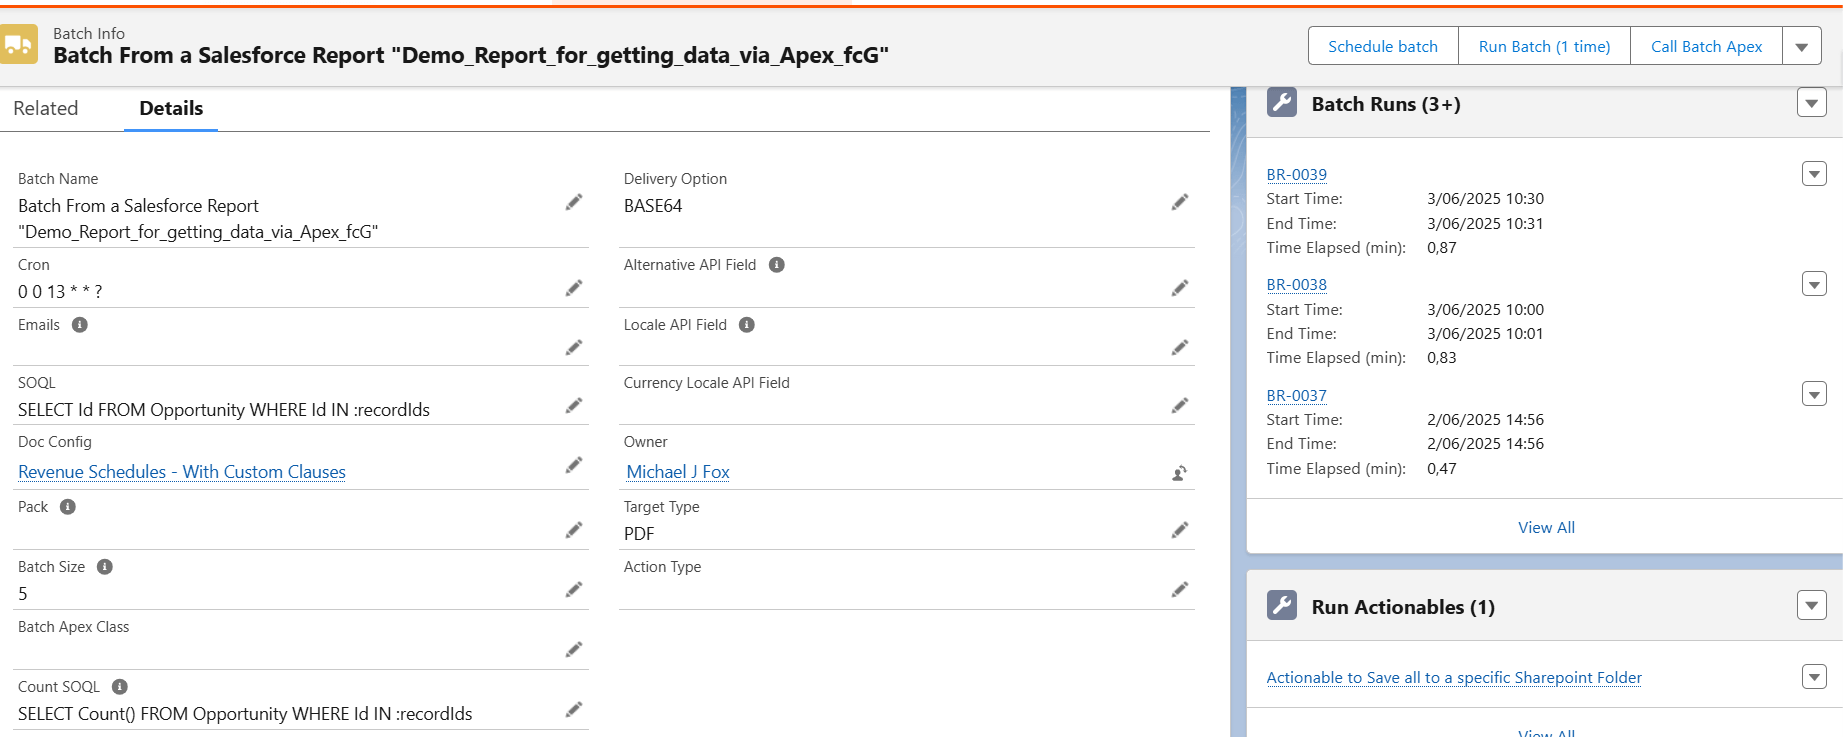Screen dimensions: 1843x737
Task: Open the BR-0038 batch run link
Action: [x=1296, y=284]
